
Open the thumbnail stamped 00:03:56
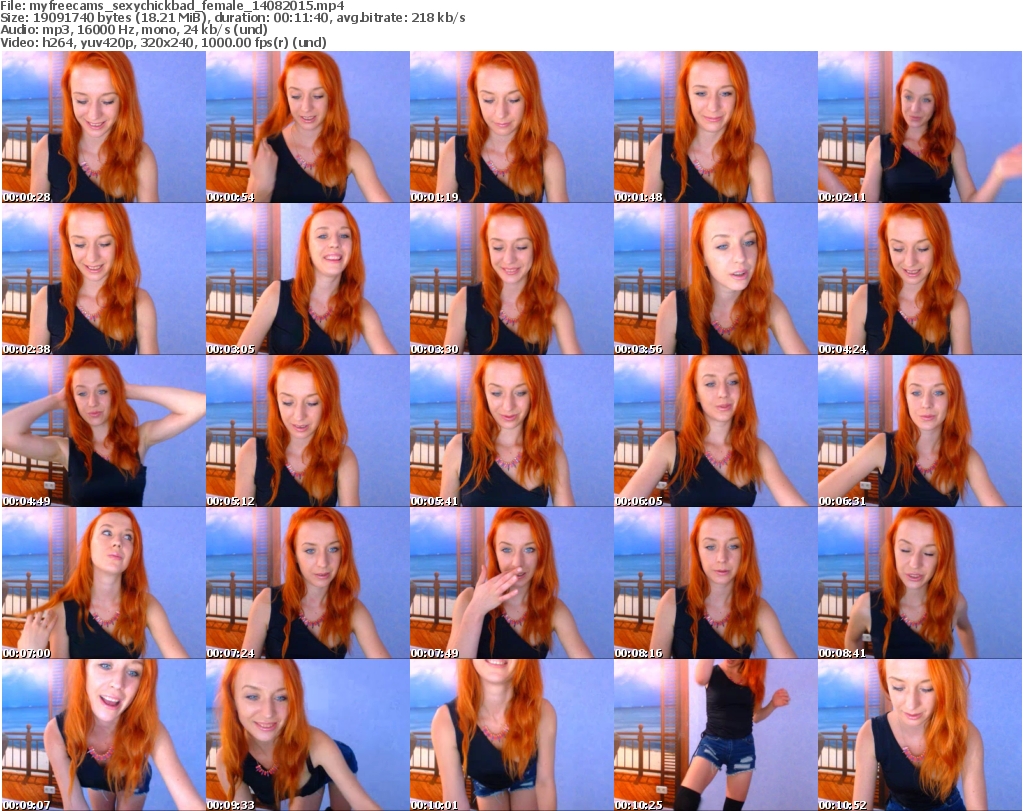tap(715, 279)
